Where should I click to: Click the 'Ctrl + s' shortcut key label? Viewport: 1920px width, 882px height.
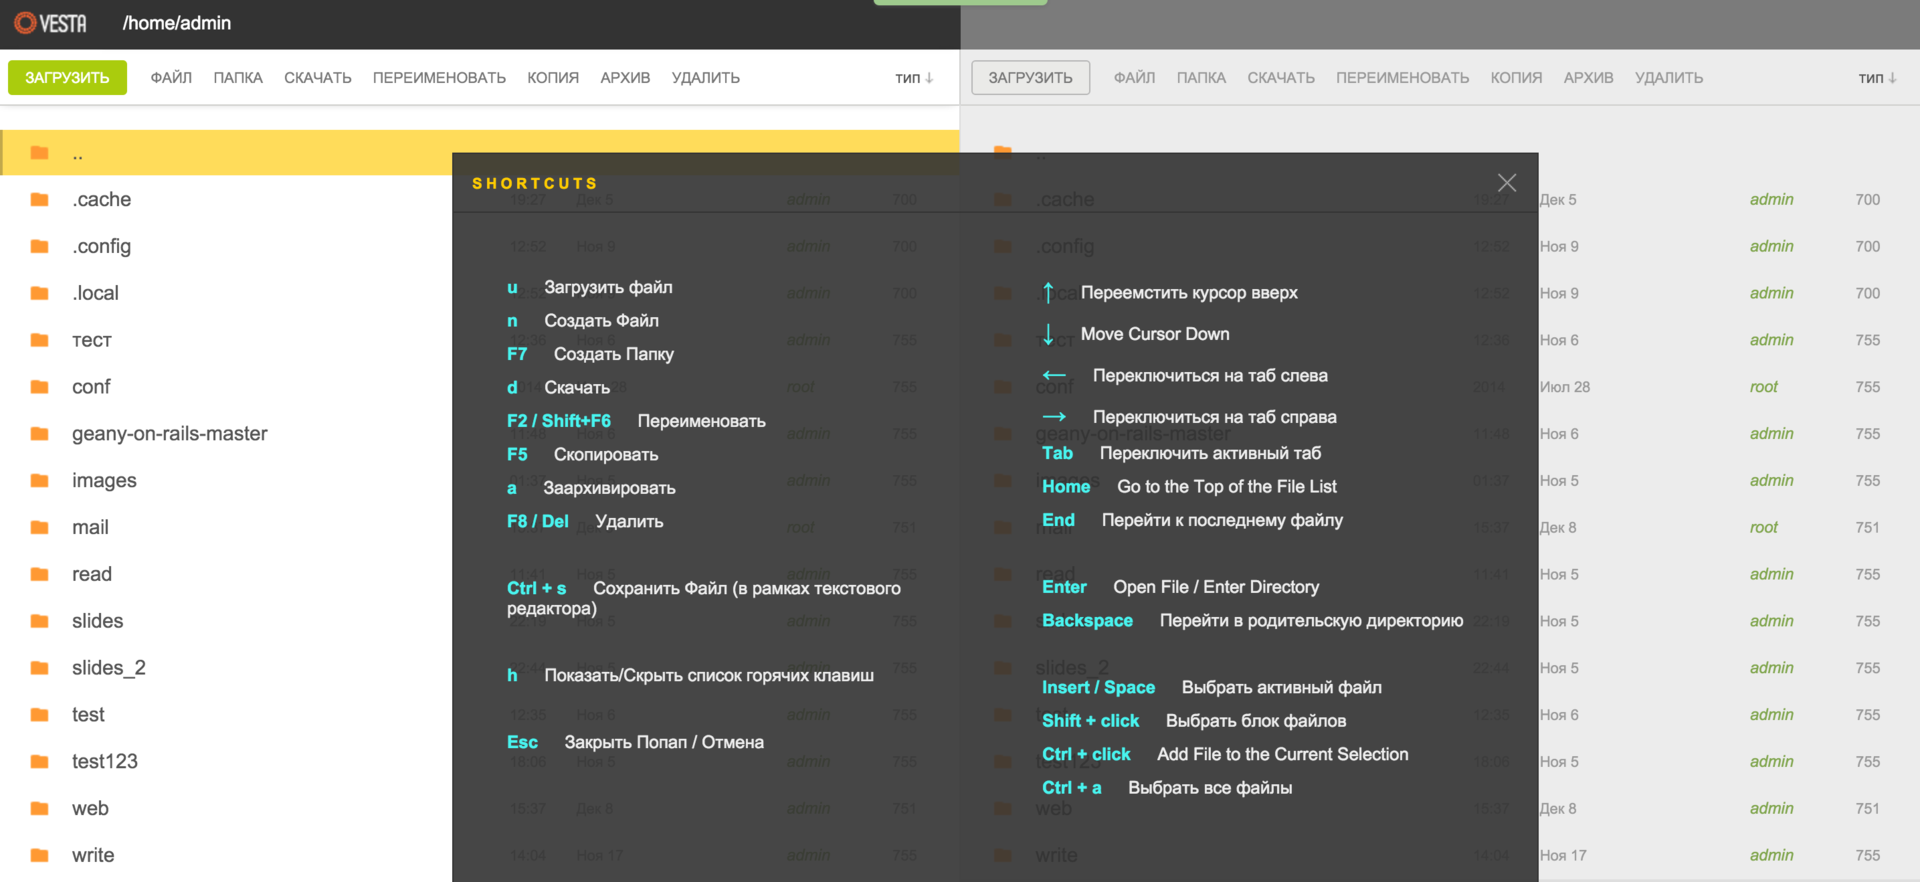coord(537,588)
